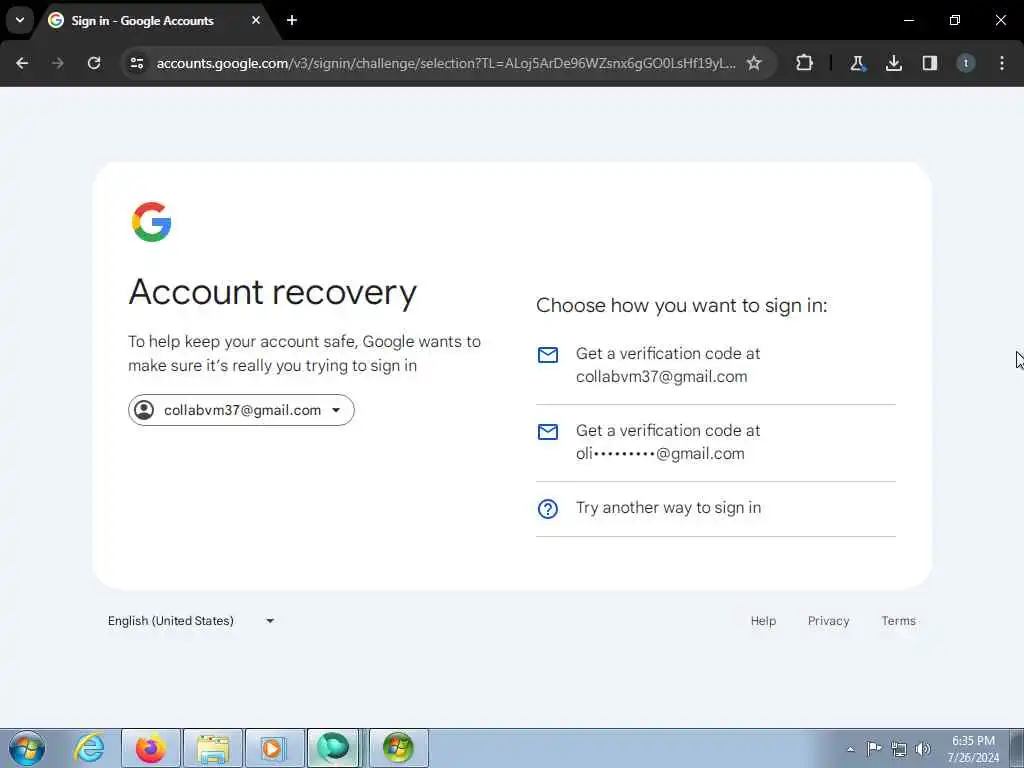
Task: Launch Internet Explorer from taskbar
Action: (x=89, y=748)
